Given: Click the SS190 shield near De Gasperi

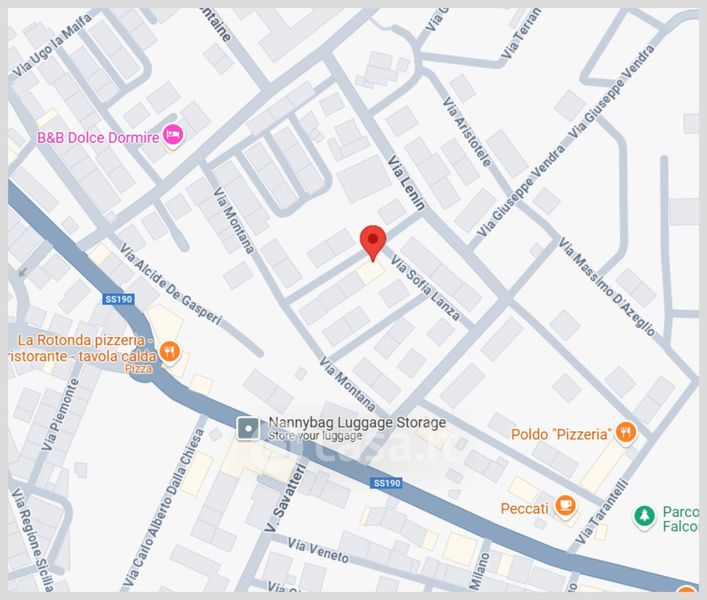Looking at the screenshot, I should tap(119, 299).
